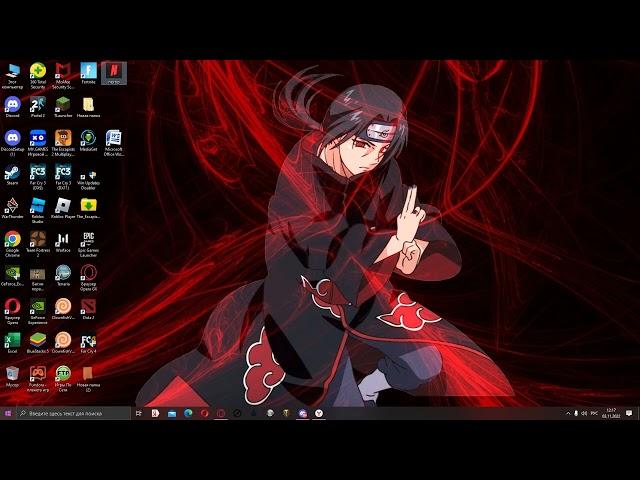The width and height of the screenshot is (640, 480).
Task: Open the MediaGet shortcut
Action: [x=88, y=141]
